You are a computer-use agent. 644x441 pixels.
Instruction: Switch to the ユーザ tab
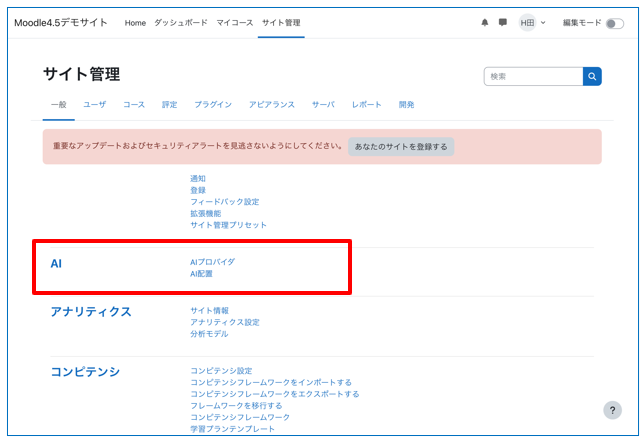pos(94,104)
